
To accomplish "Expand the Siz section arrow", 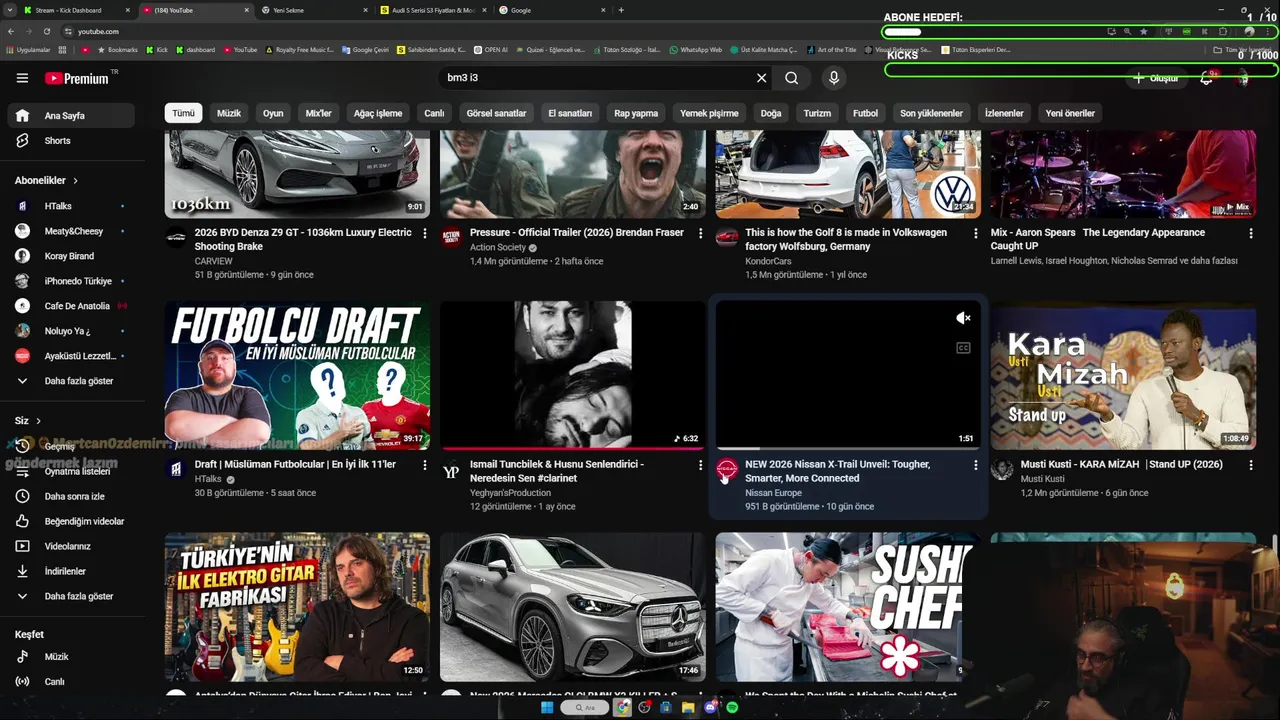I will tap(39, 421).
